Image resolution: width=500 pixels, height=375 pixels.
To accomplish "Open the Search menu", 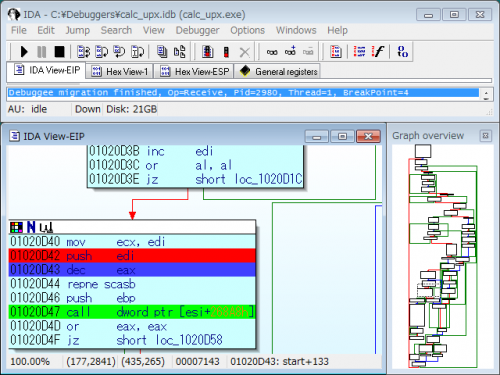I will (x=116, y=30).
